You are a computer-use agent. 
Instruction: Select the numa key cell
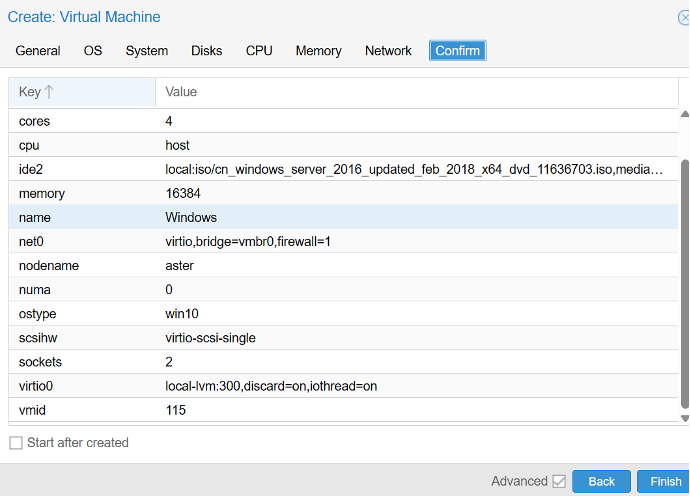pyautogui.click(x=82, y=290)
